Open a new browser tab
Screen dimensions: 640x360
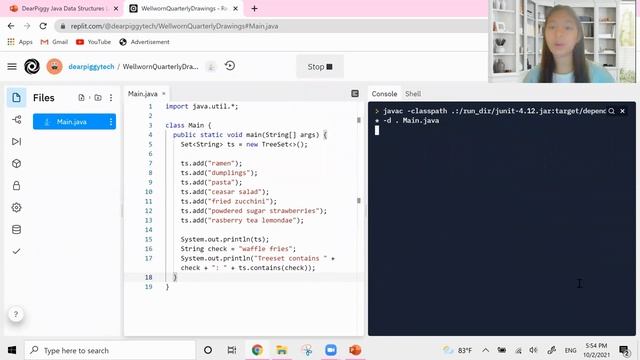coord(254,9)
